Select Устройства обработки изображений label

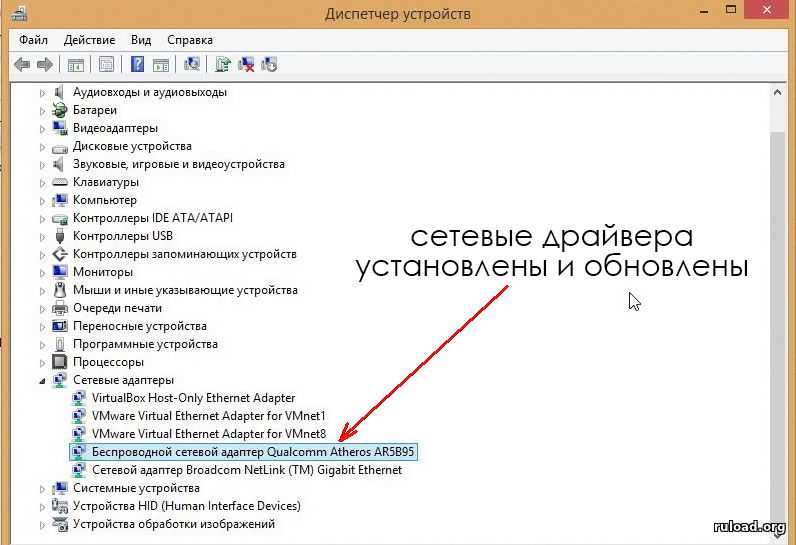[x=174, y=524]
